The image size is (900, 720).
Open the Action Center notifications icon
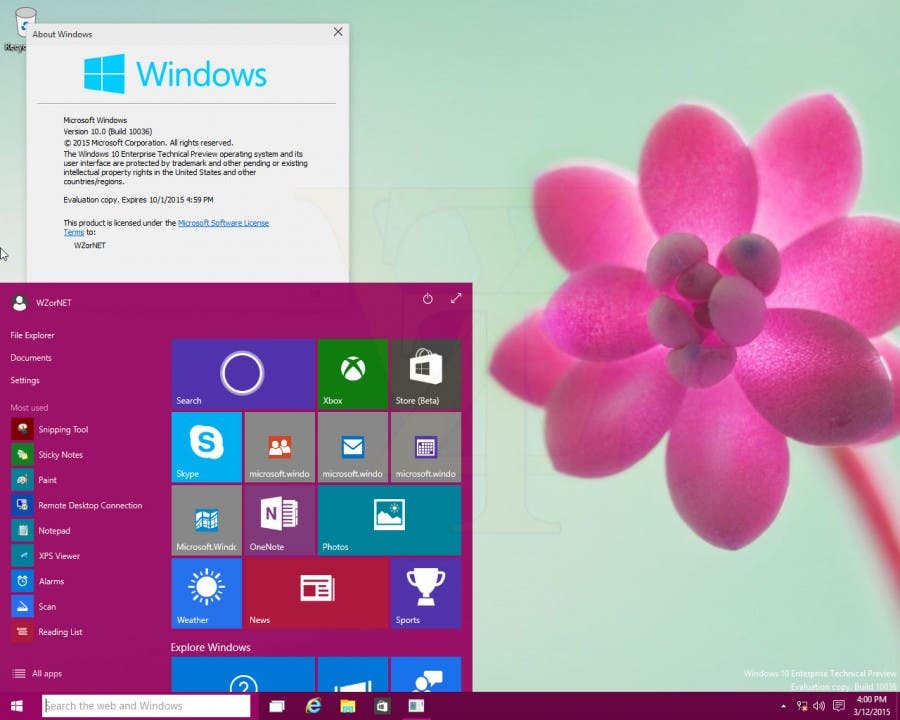click(x=839, y=706)
